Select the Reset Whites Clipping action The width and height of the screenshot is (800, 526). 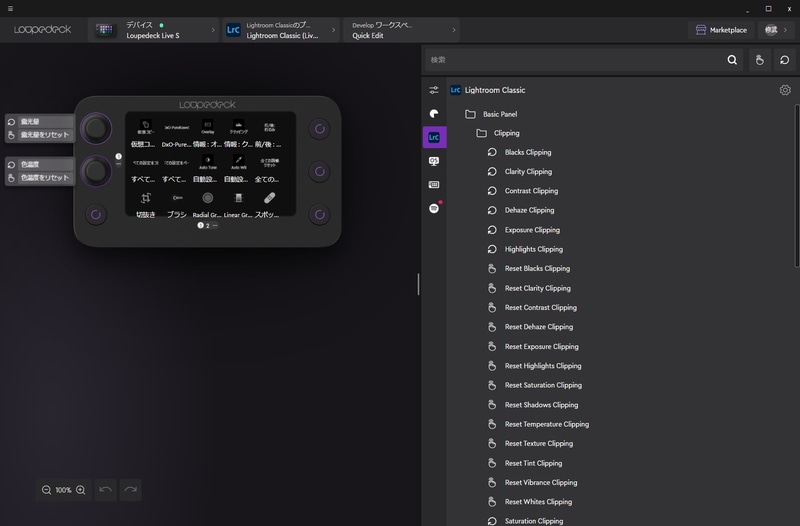(538, 502)
